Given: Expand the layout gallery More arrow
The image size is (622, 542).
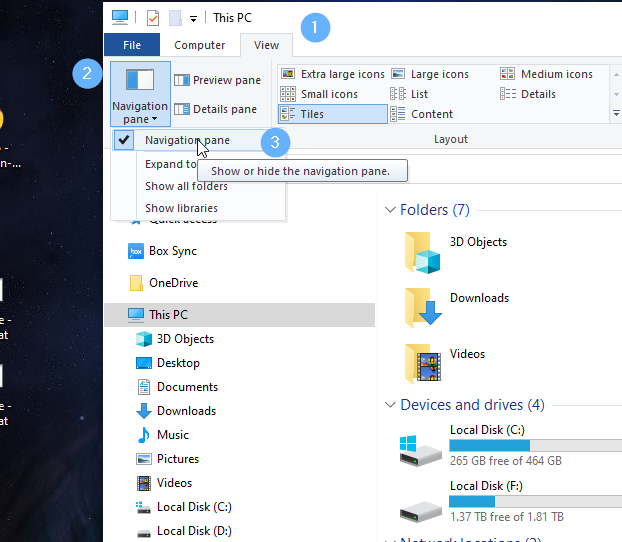Looking at the screenshot, I should click(616, 114).
